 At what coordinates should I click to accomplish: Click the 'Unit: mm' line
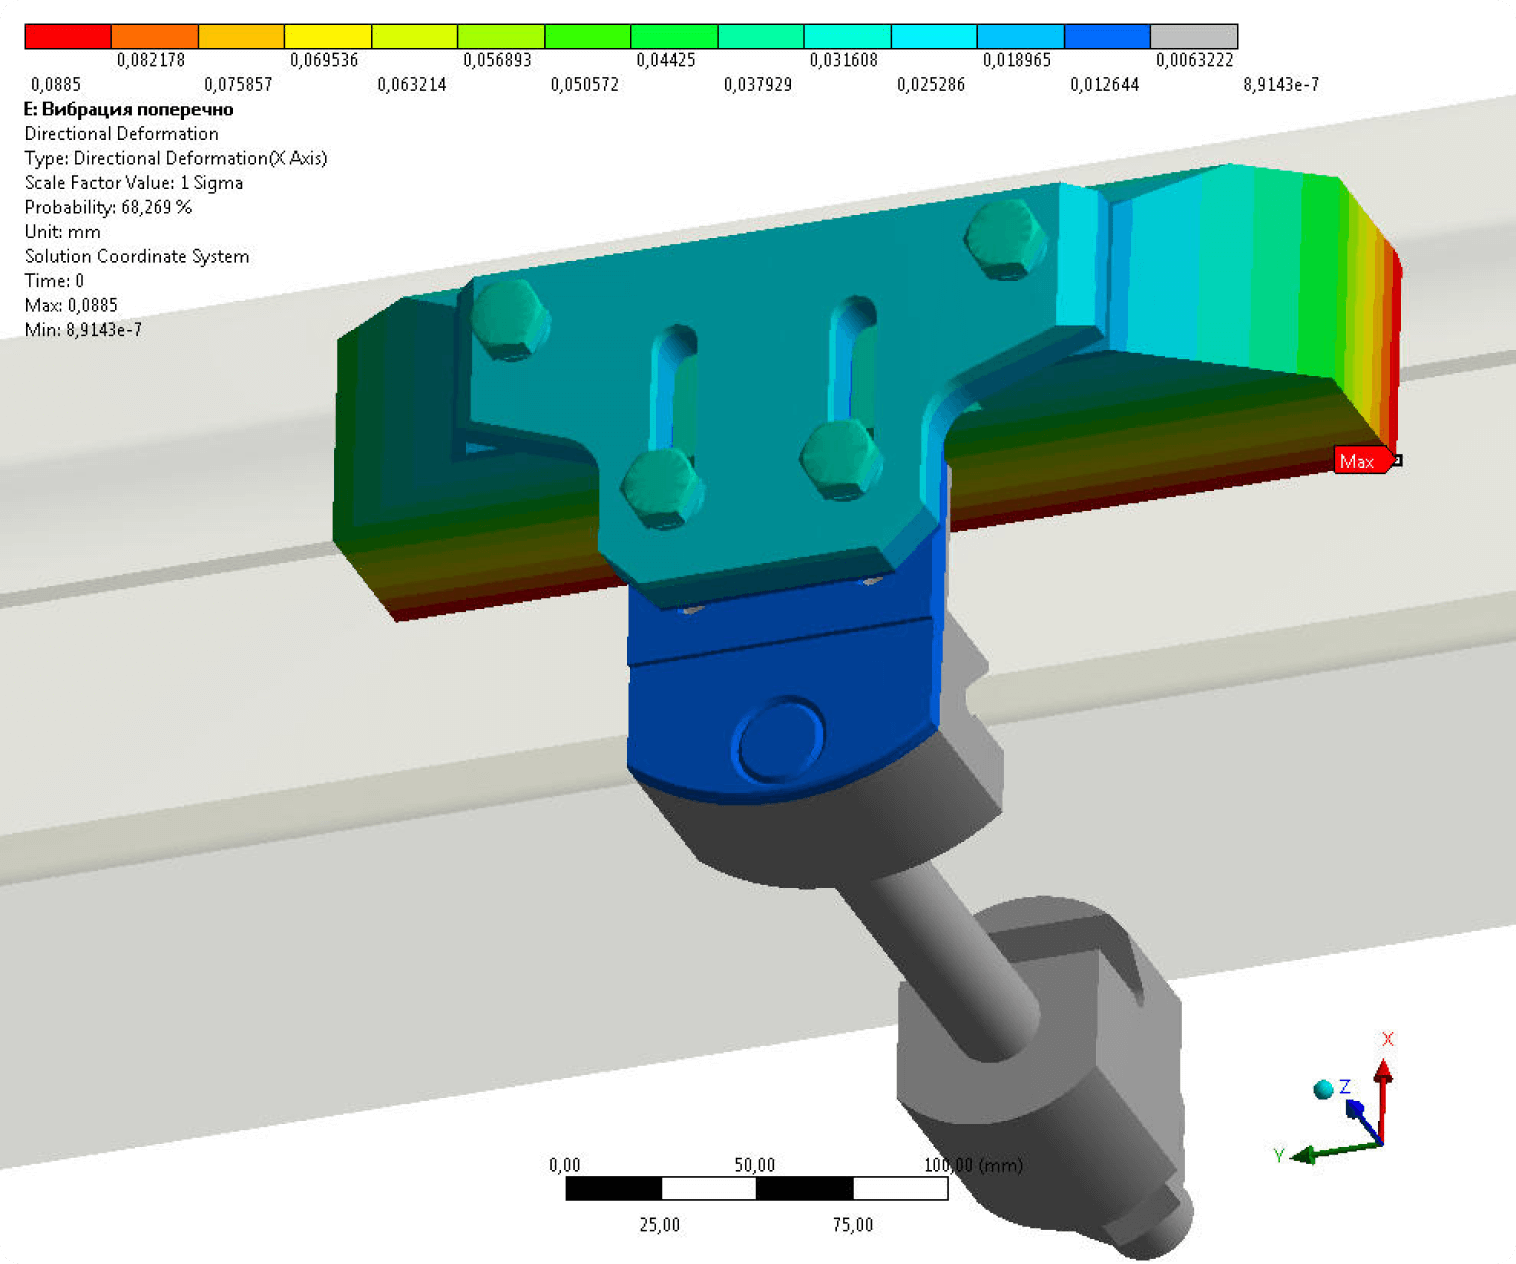tap(63, 232)
